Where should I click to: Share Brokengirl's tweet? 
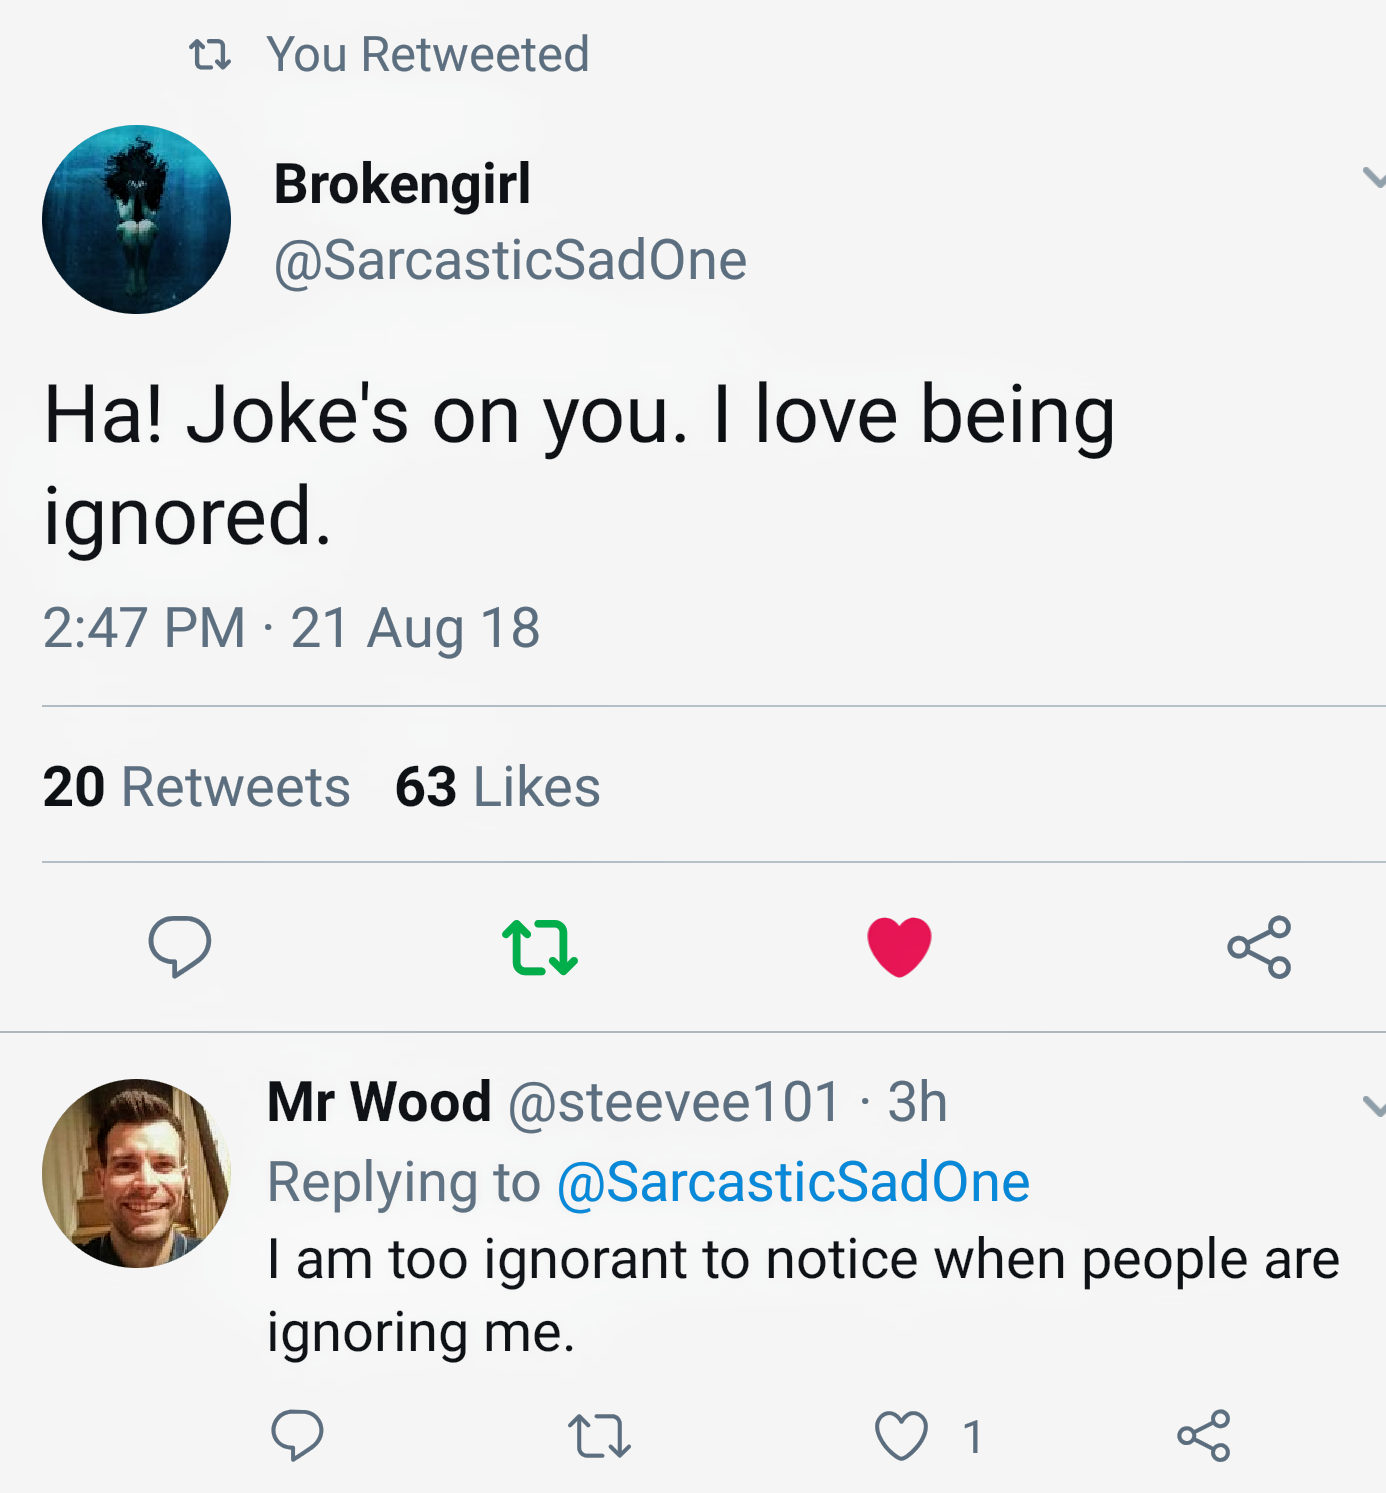click(x=1259, y=946)
